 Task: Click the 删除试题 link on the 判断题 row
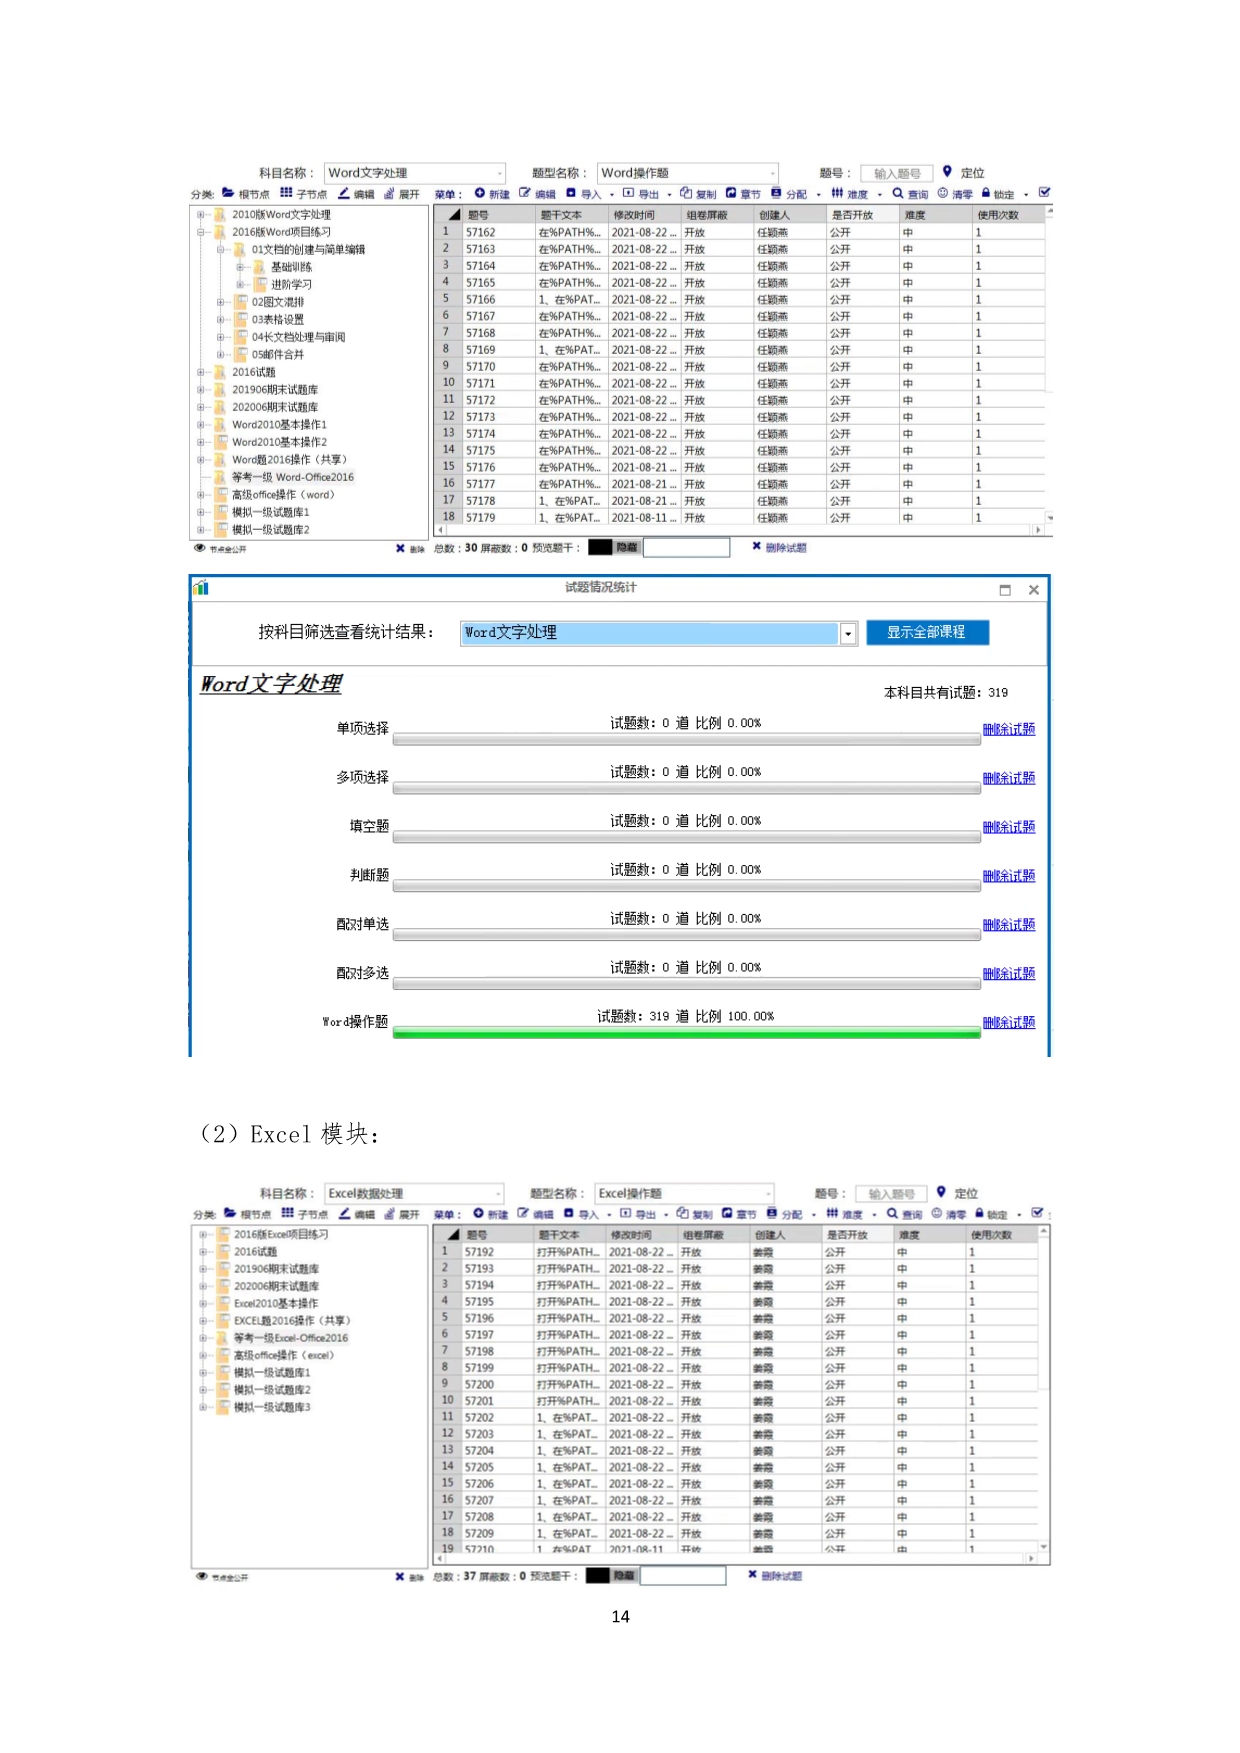[x=1009, y=876]
